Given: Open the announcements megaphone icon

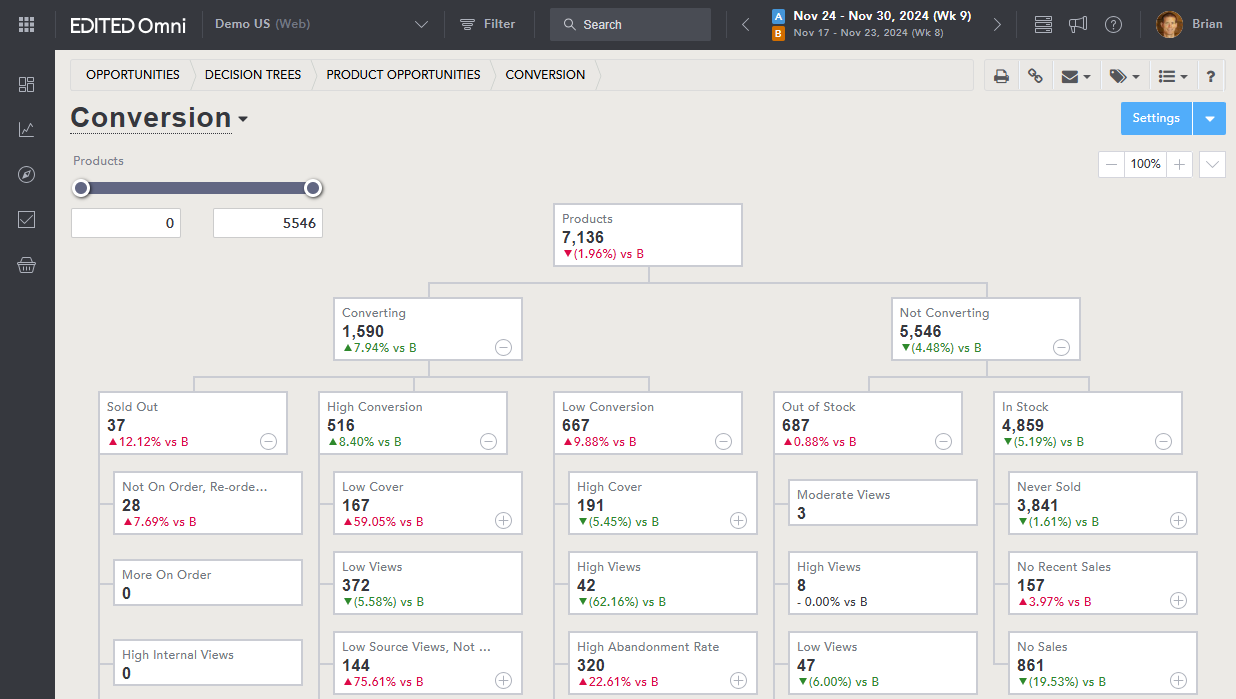Looking at the screenshot, I should pyautogui.click(x=1077, y=24).
